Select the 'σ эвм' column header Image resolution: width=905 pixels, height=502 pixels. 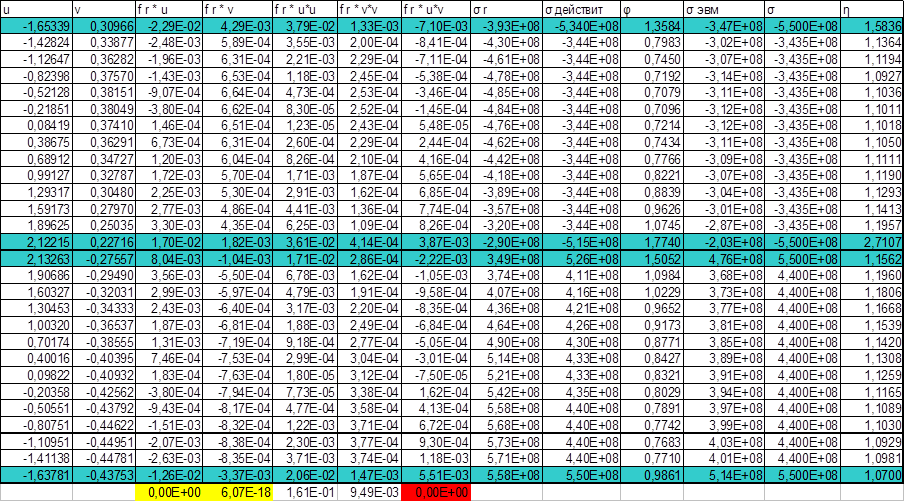pos(724,10)
